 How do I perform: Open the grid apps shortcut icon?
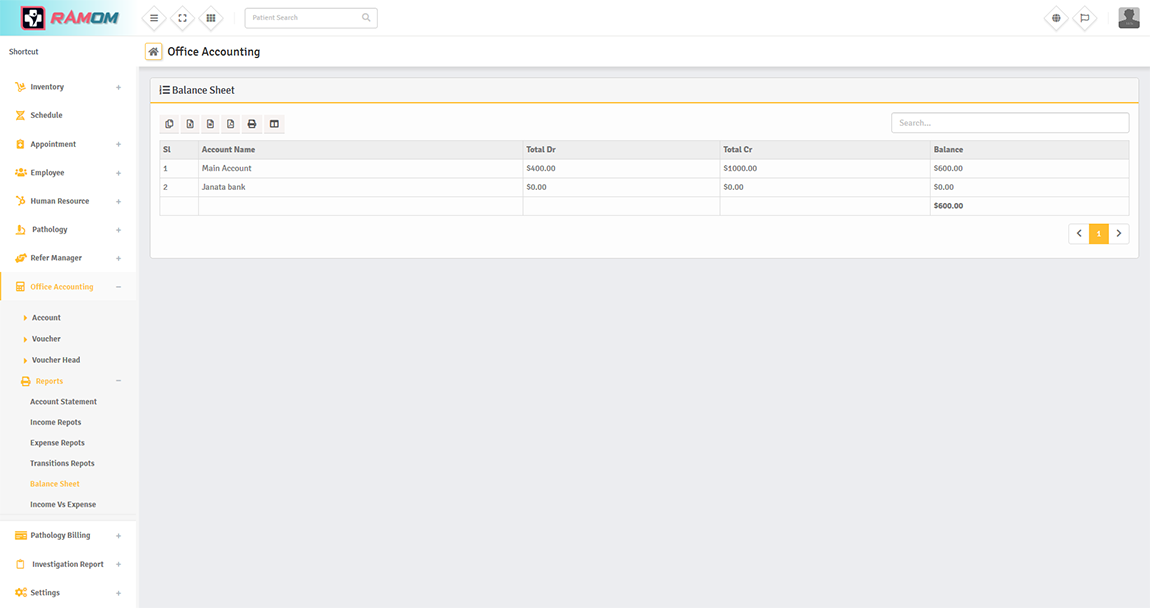pos(211,18)
